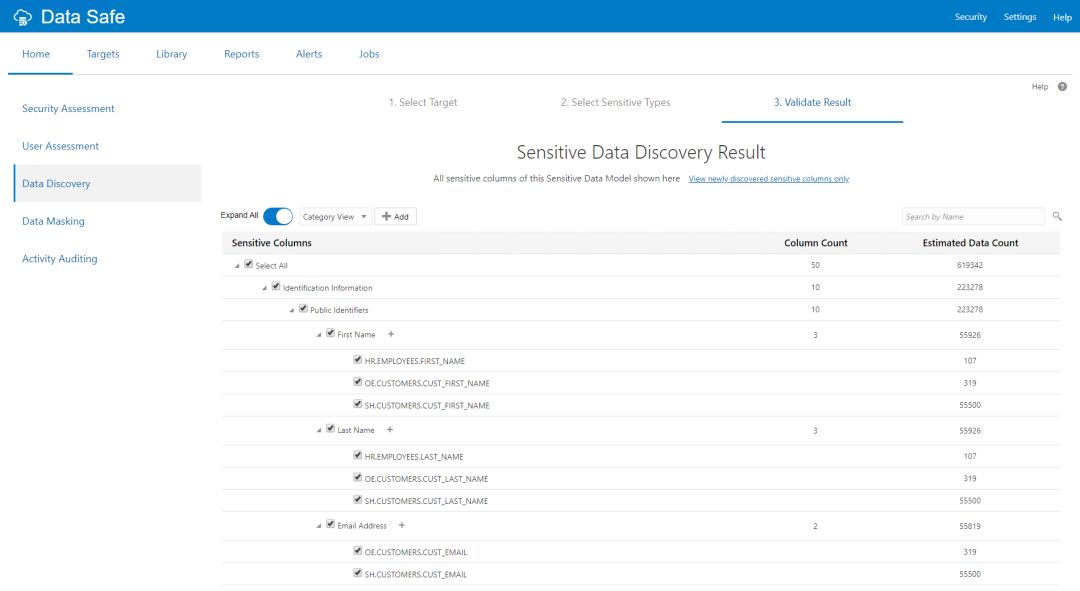This screenshot has width=1080, height=591.
Task: Click the search magnifier icon
Action: 1057,216
